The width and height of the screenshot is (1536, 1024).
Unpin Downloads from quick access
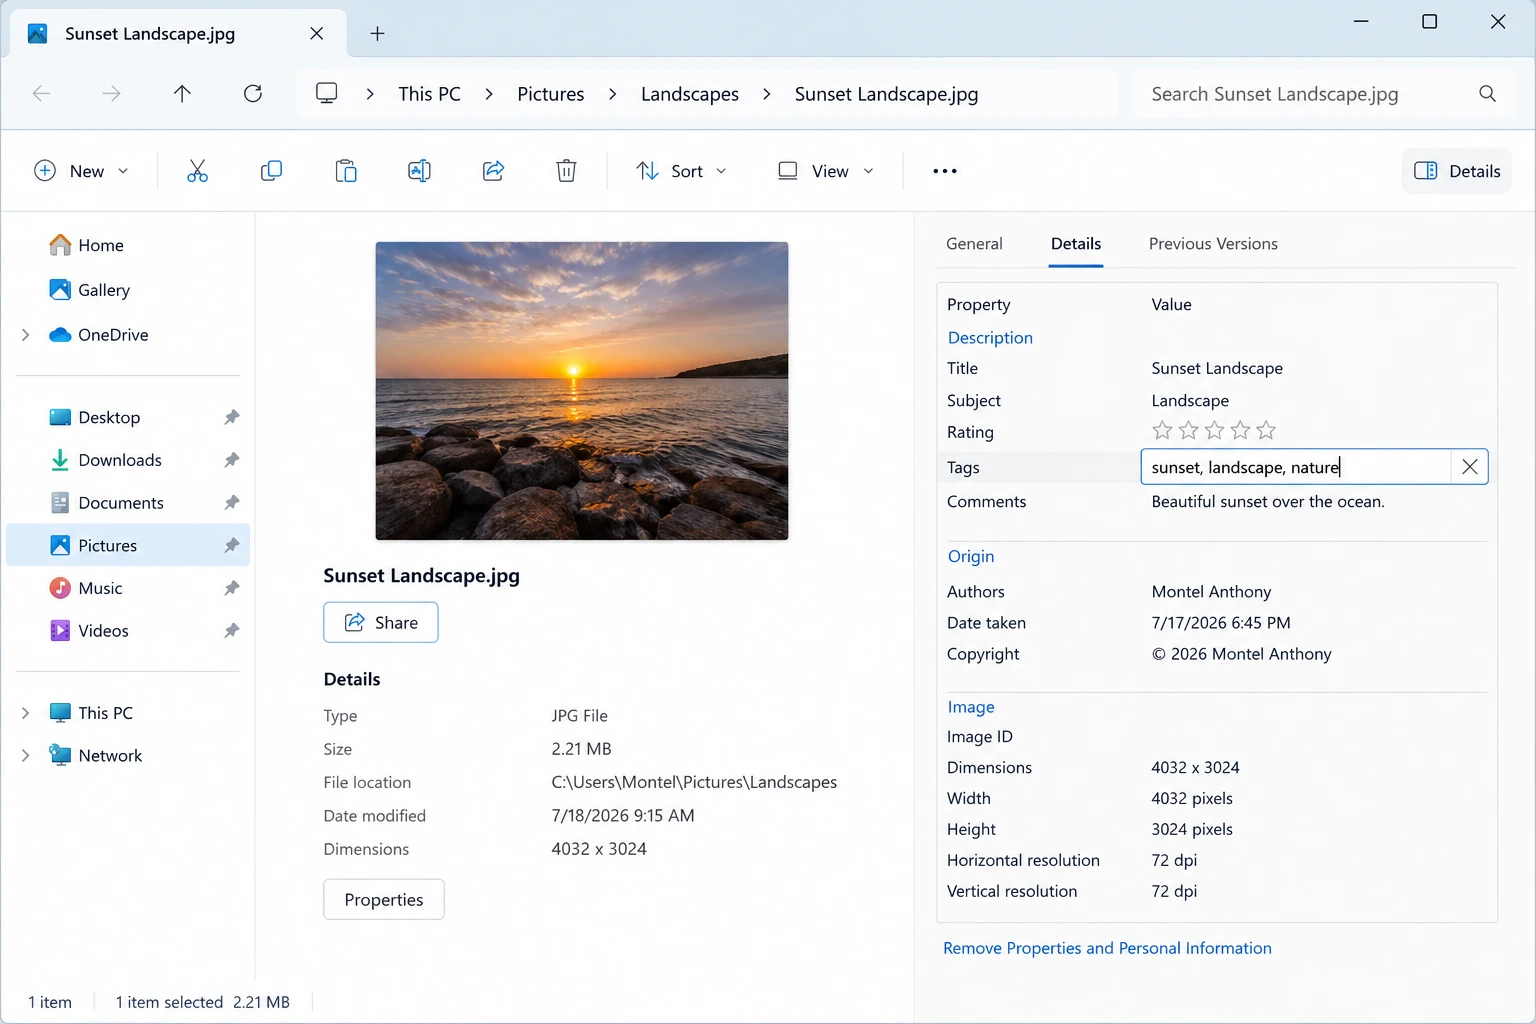[232, 460]
